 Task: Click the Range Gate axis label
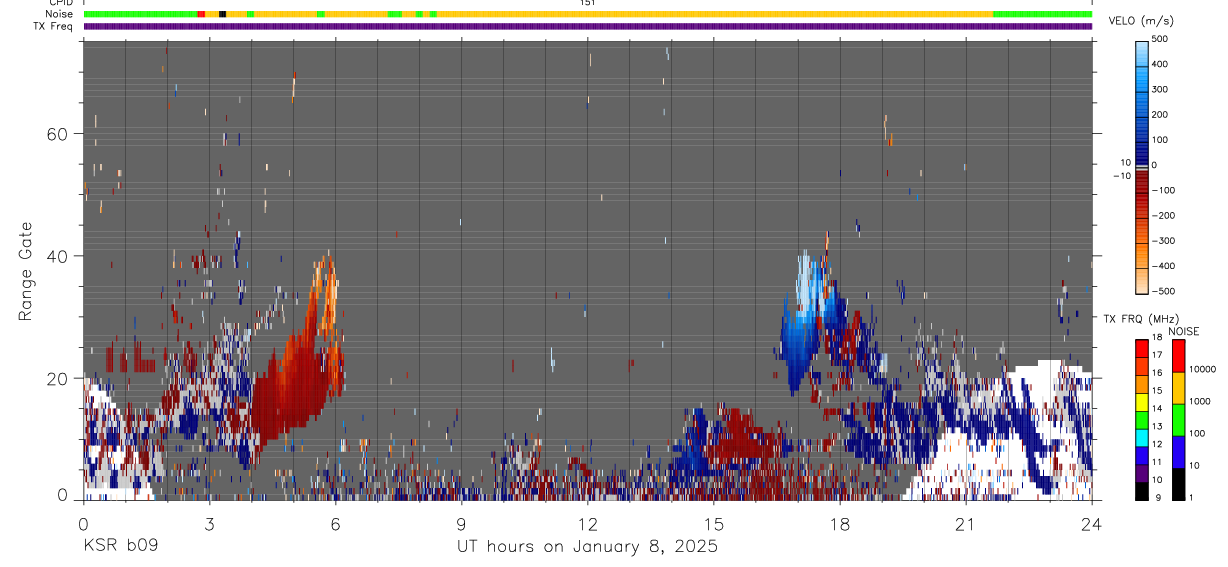click(x=27, y=271)
